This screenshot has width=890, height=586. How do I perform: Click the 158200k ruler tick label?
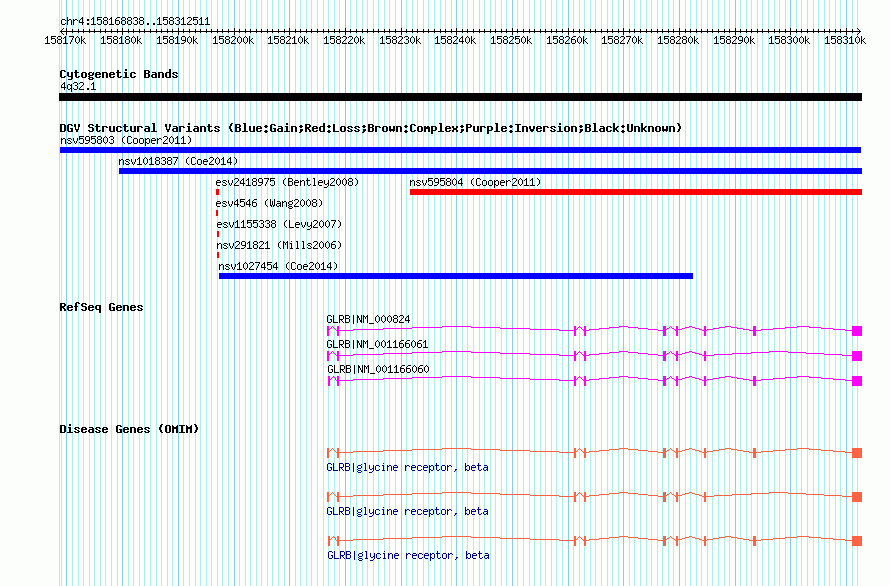pos(233,41)
